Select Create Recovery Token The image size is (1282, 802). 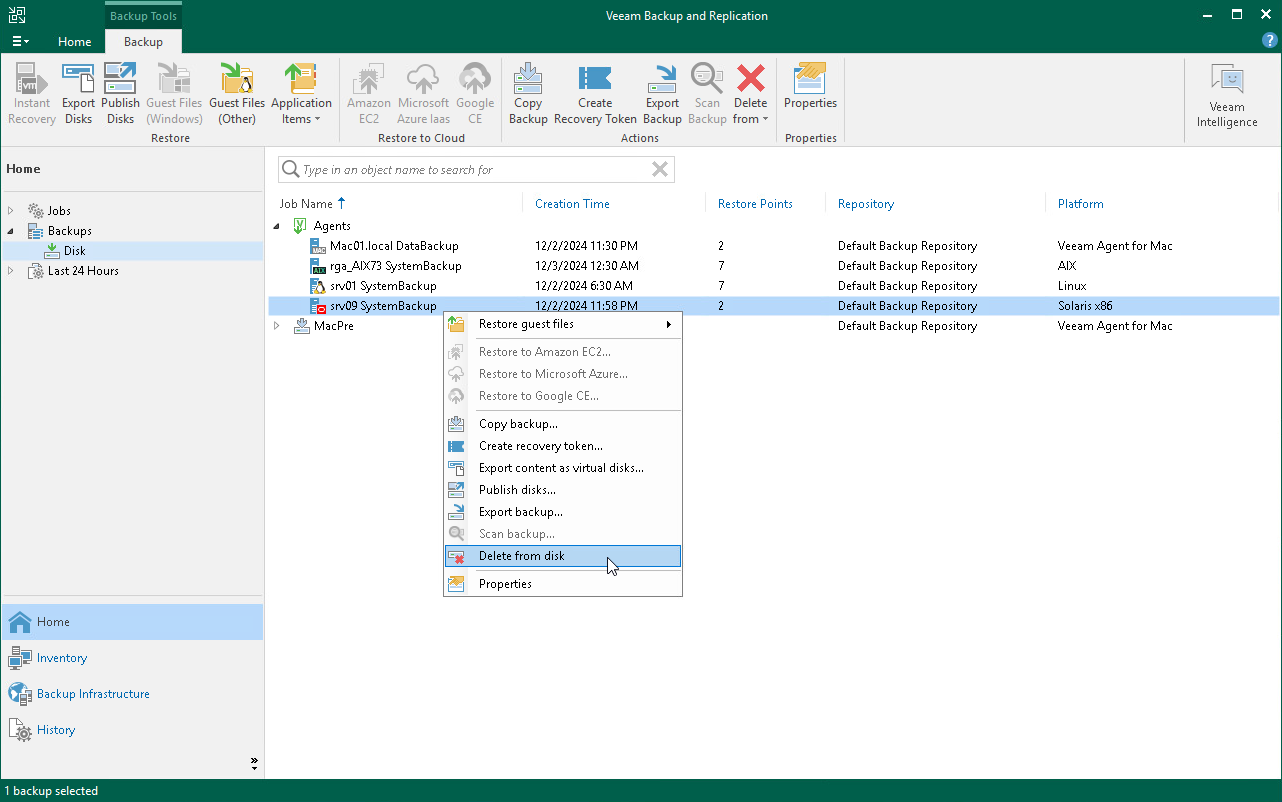tap(595, 93)
